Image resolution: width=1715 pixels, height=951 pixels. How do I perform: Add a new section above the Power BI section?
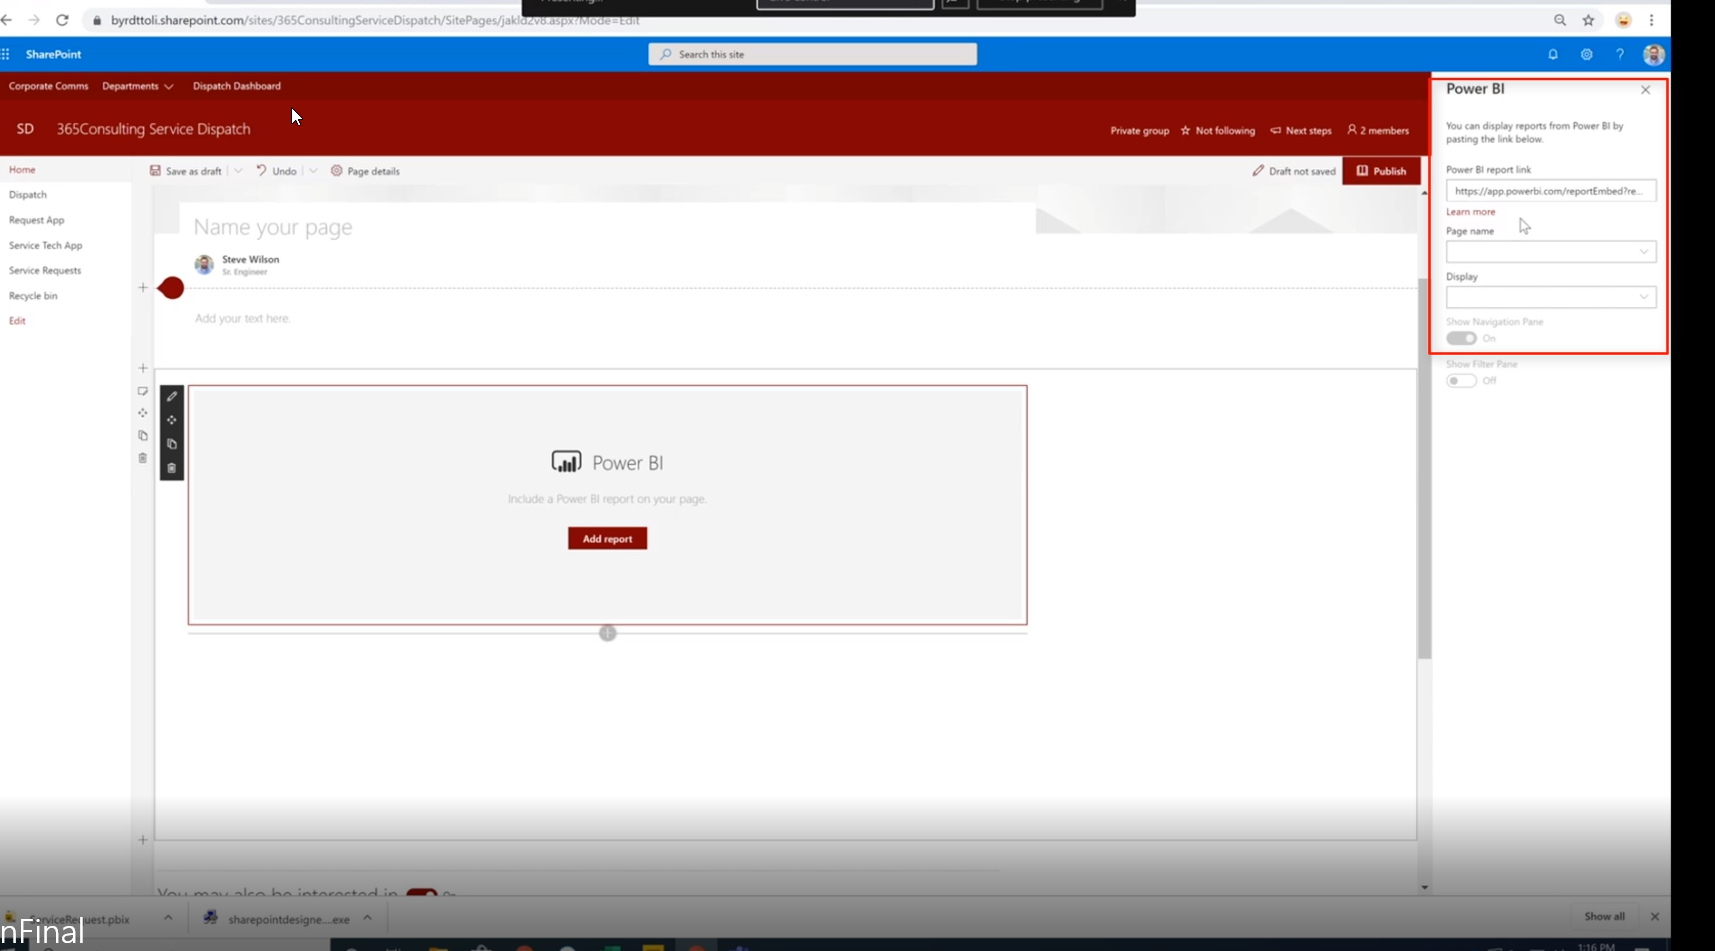pyautogui.click(x=143, y=368)
